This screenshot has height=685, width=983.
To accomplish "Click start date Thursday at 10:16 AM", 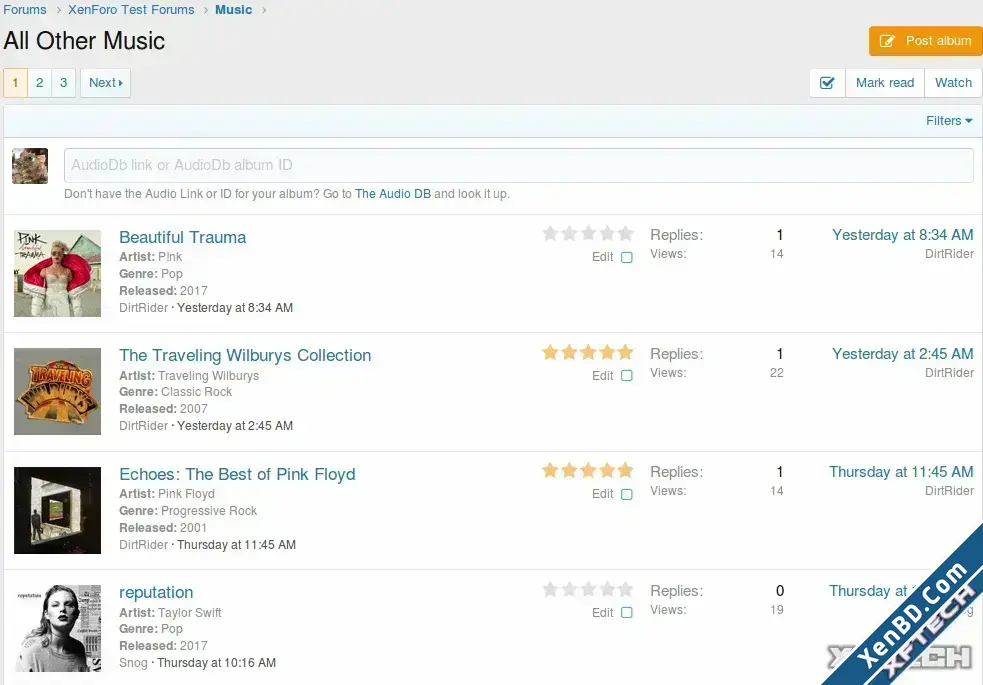I will 216,662.
